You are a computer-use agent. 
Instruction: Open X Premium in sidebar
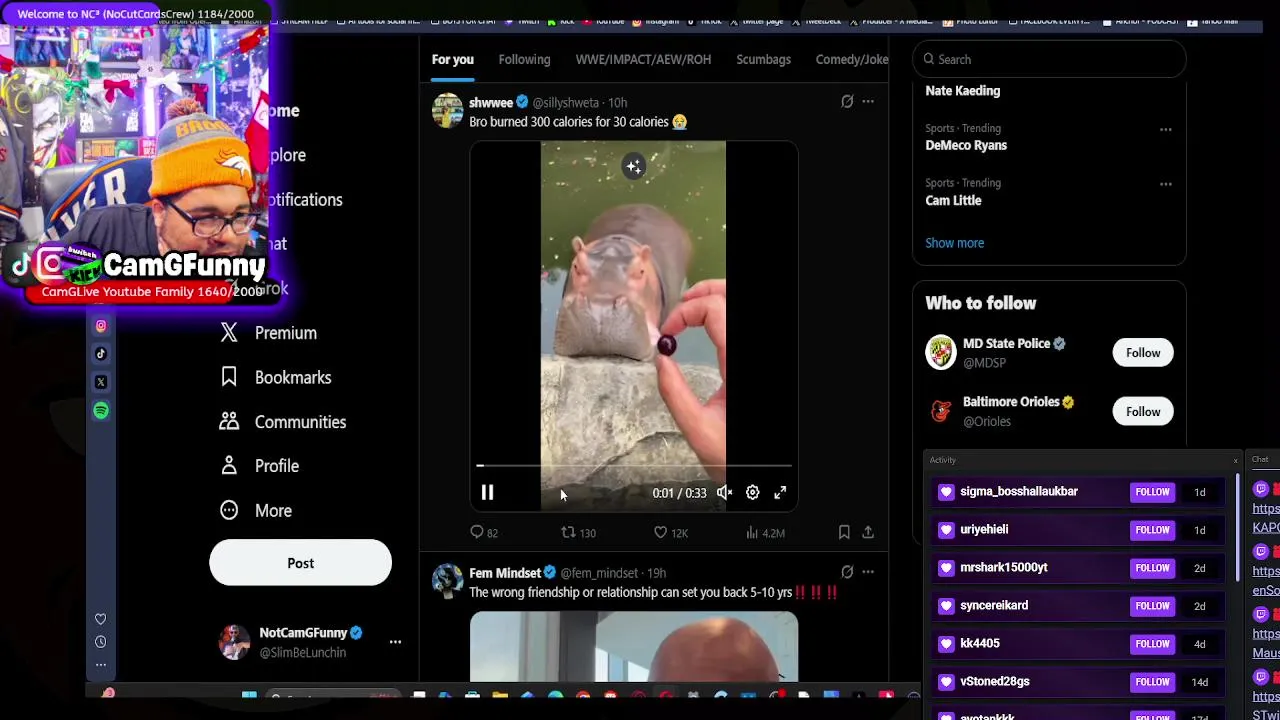tap(268, 333)
